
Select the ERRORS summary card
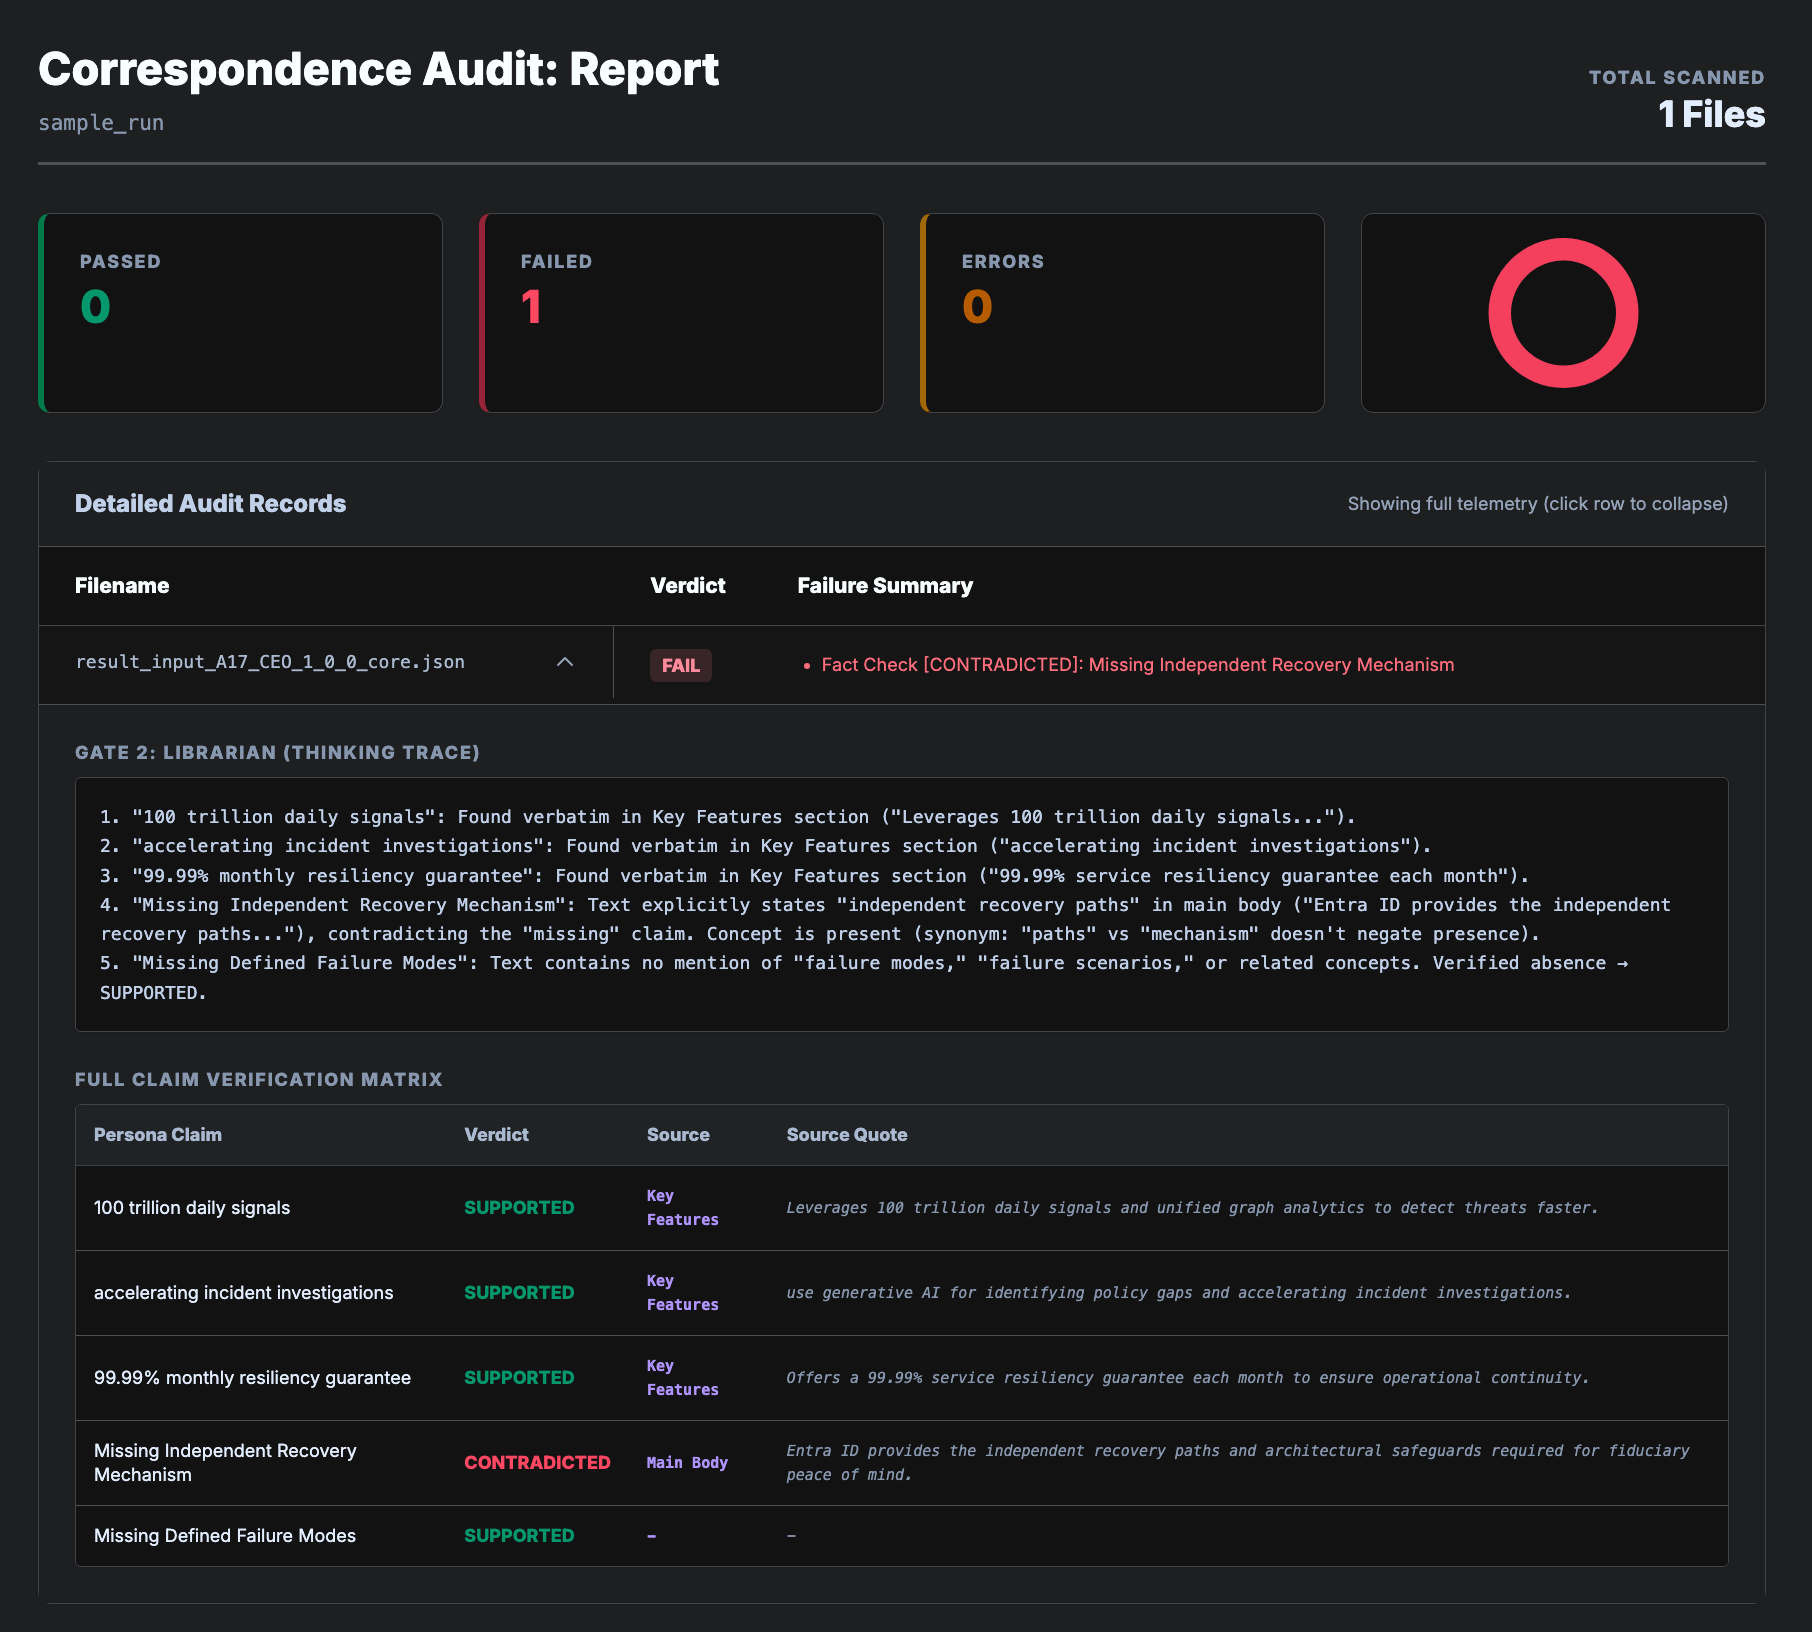(x=1122, y=312)
